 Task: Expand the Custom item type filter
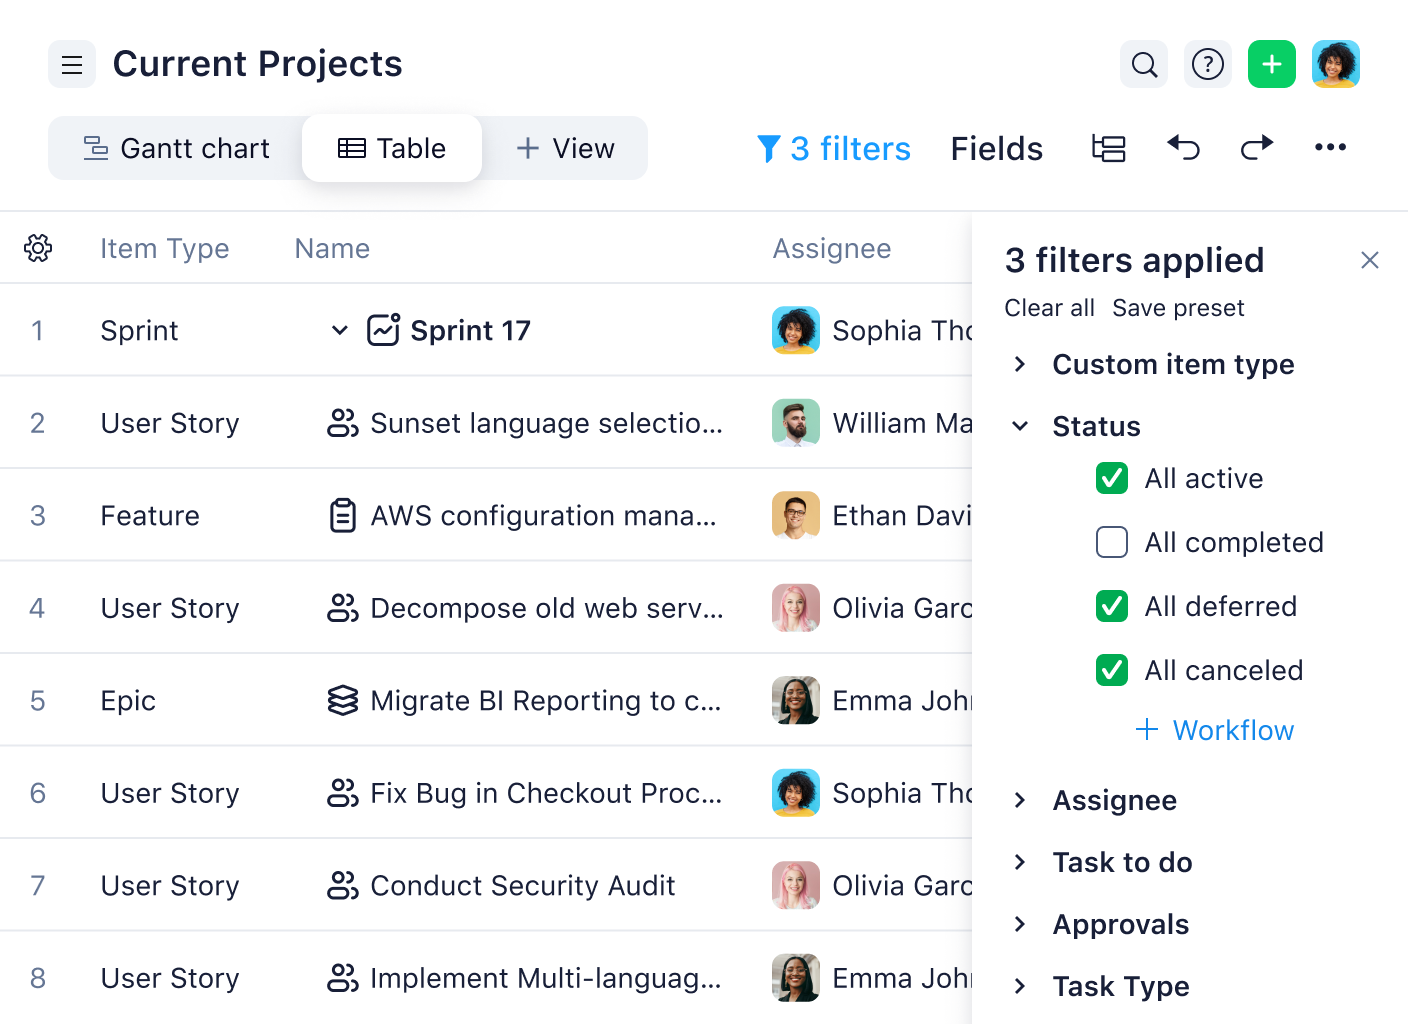tap(1021, 365)
